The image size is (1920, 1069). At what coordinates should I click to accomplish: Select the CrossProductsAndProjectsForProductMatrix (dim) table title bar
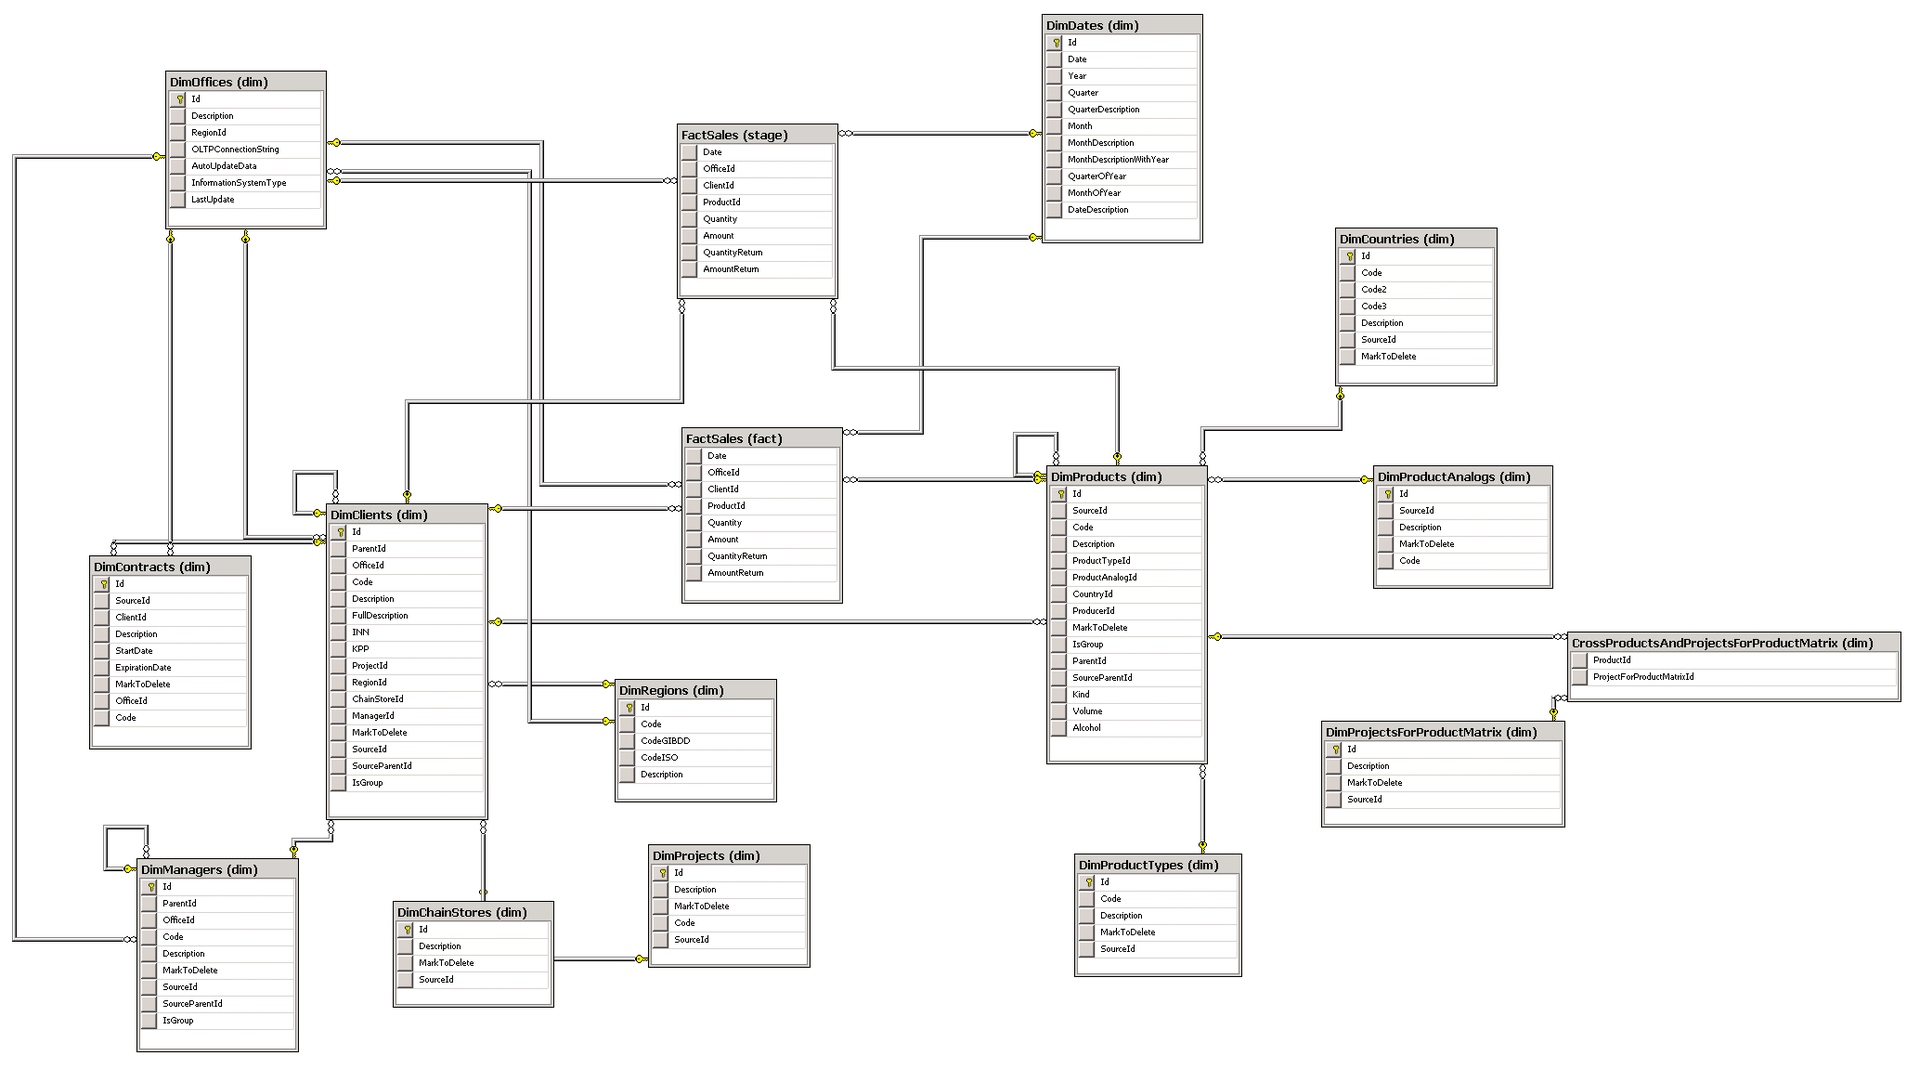coord(1734,643)
